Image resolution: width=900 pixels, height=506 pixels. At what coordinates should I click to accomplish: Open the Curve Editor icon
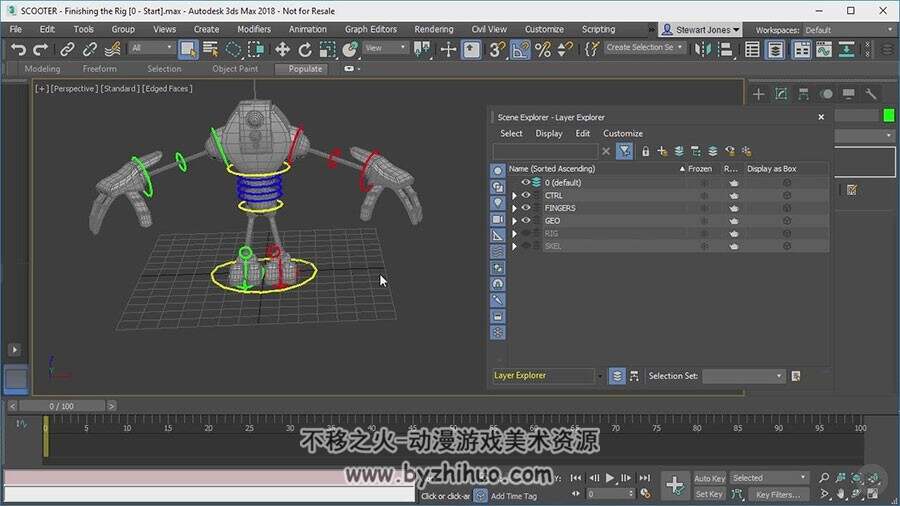824,49
